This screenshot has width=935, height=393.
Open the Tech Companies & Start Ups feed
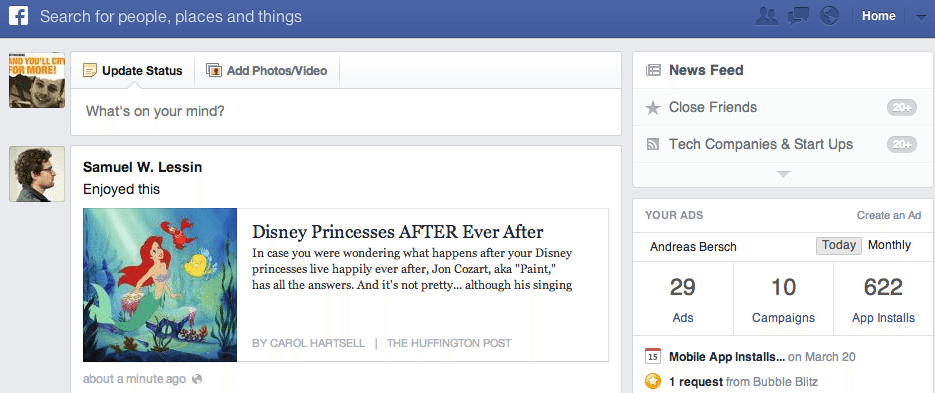click(x=761, y=144)
